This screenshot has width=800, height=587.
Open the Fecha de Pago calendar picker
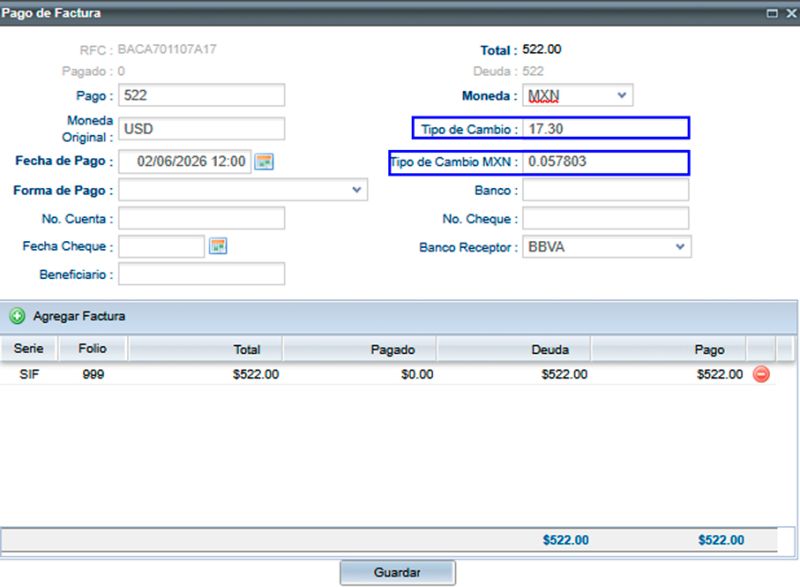tap(264, 162)
